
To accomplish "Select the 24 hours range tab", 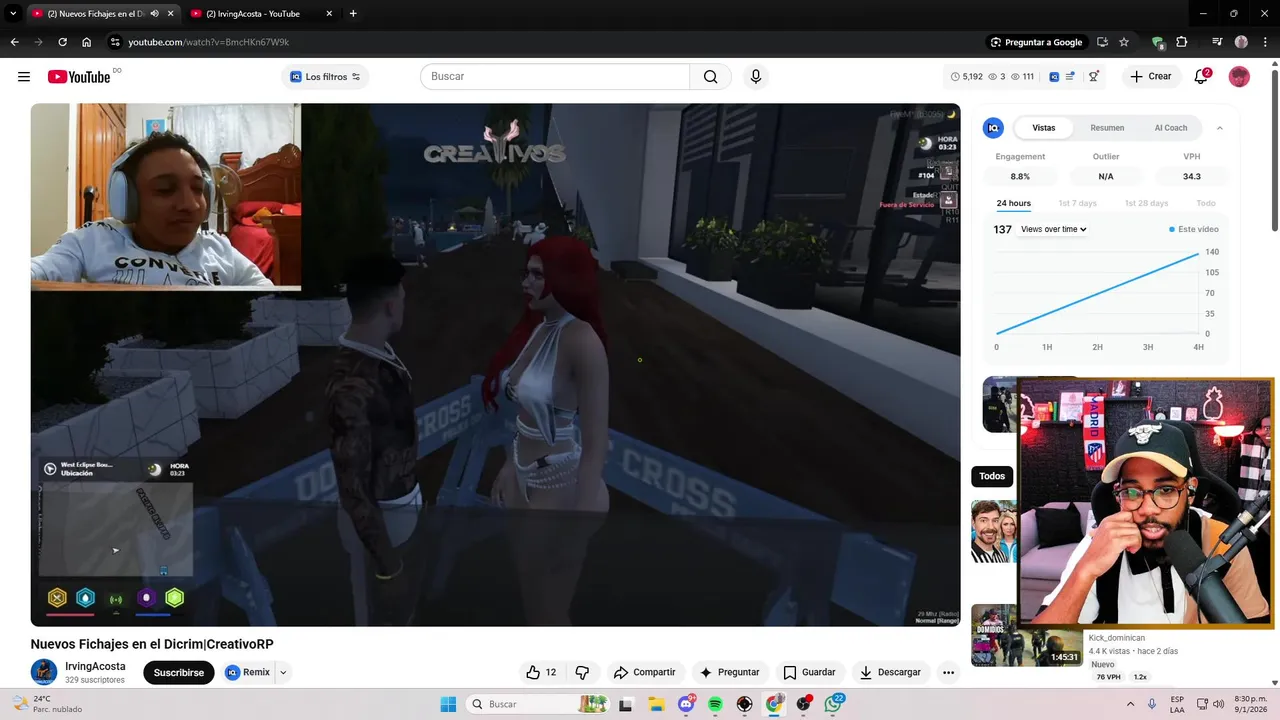I will tap(1013, 203).
